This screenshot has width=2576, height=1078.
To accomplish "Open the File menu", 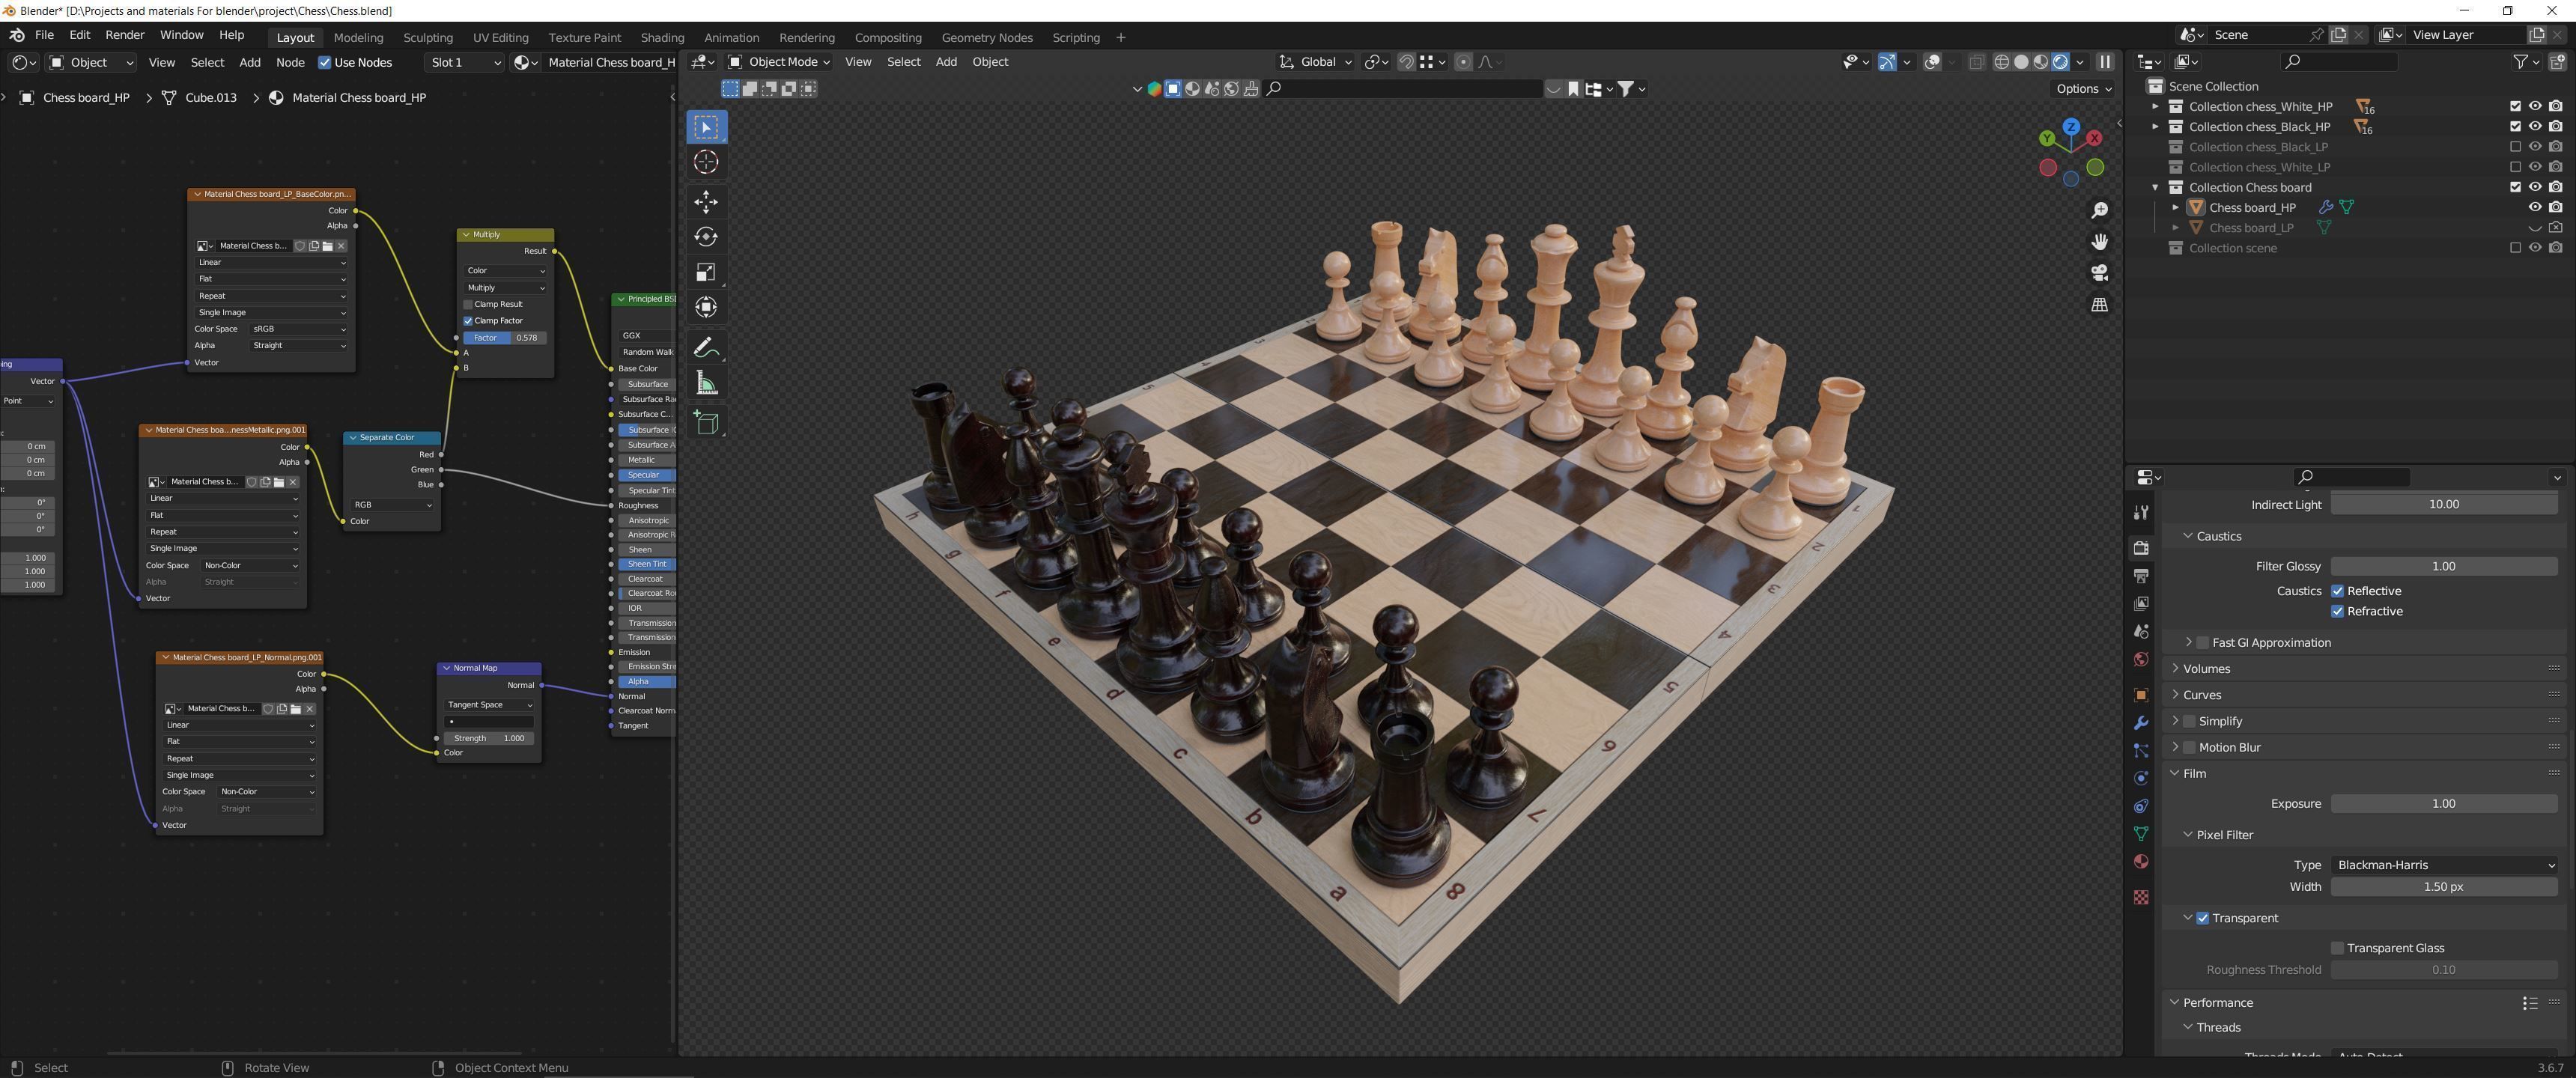I will coord(44,35).
